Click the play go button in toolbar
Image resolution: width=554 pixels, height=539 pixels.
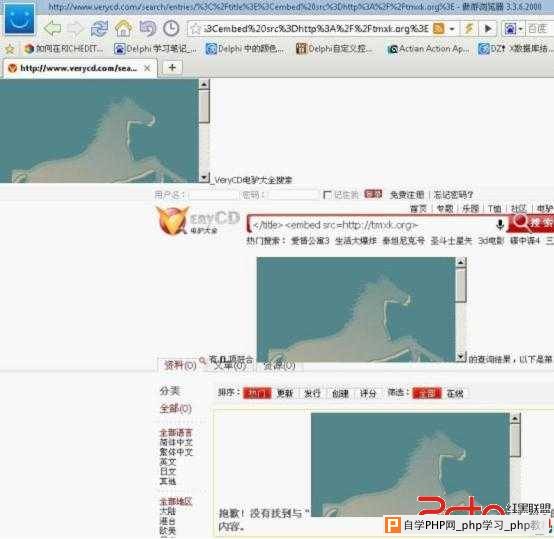click(488, 28)
